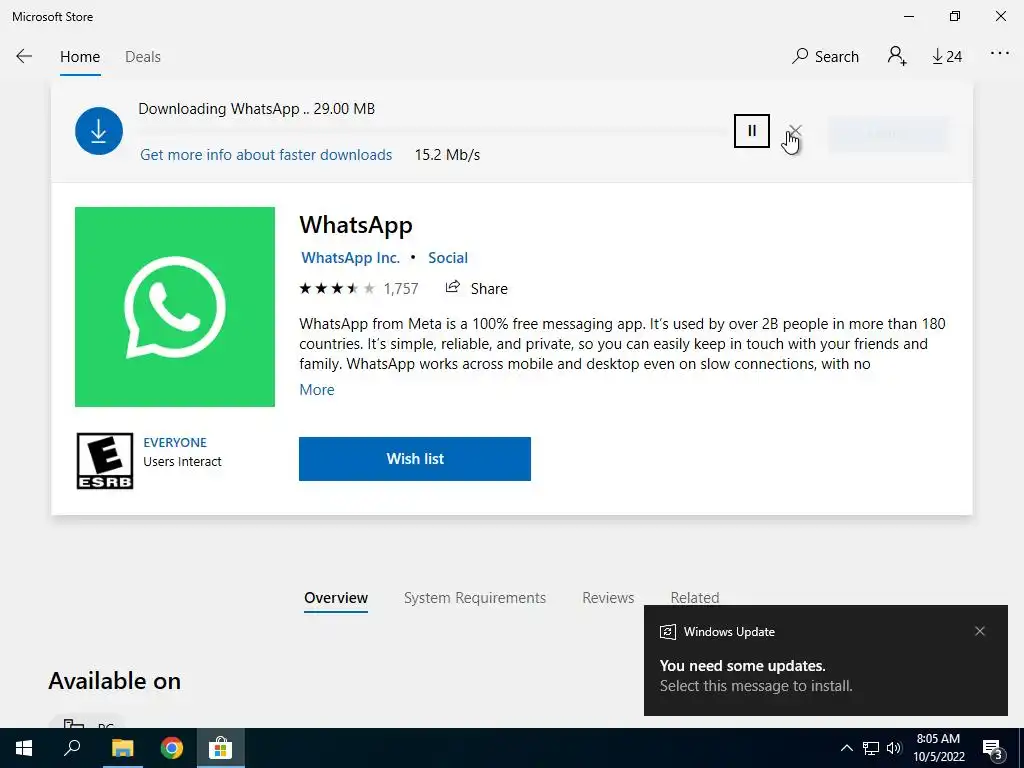Click the Share icon

453,287
